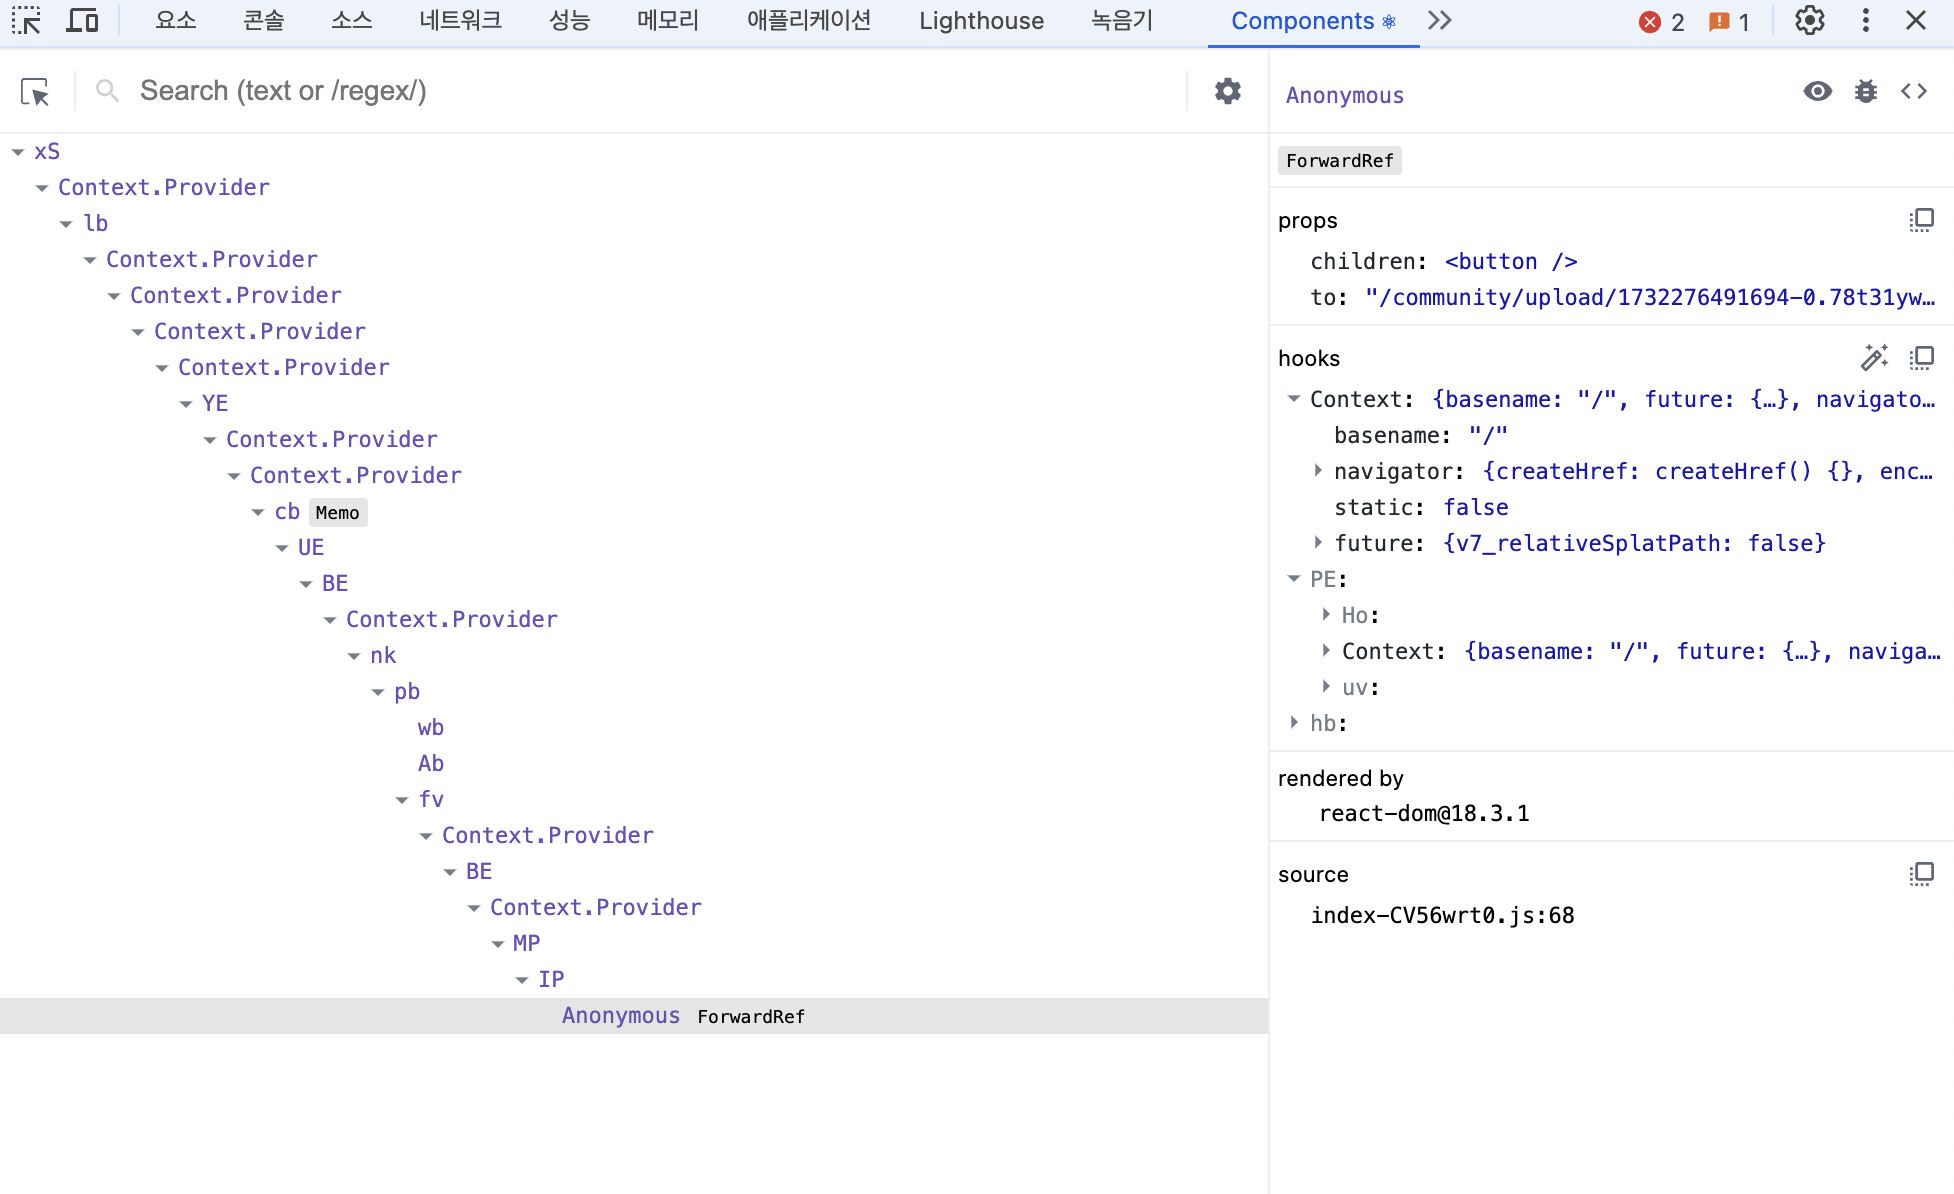Toggle the DevTools inspect element mode
The width and height of the screenshot is (1954, 1194).
click(x=27, y=21)
